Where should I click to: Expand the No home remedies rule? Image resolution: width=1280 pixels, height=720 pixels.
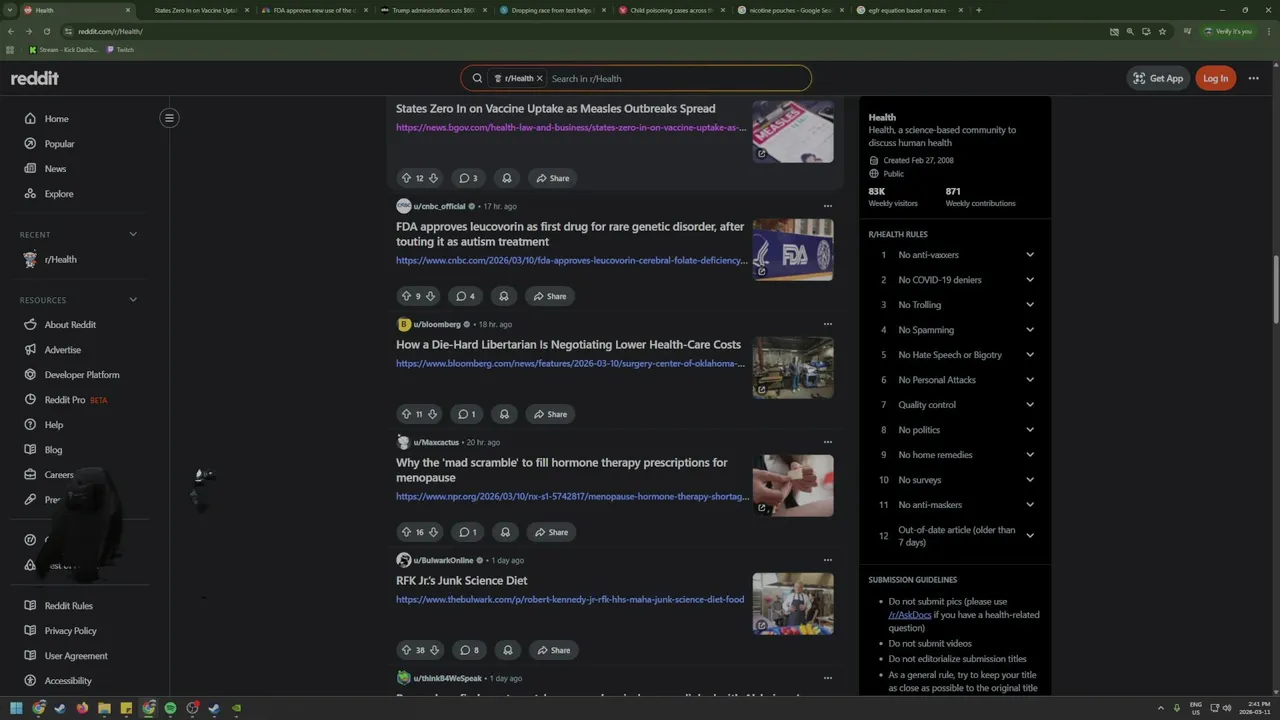click(1029, 455)
